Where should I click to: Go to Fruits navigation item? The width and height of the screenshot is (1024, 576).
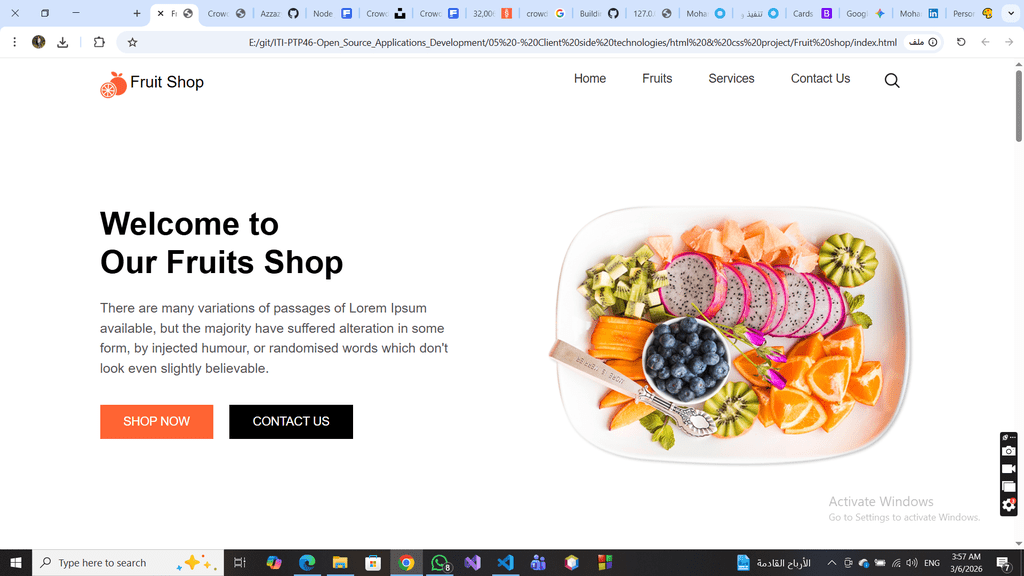(657, 78)
